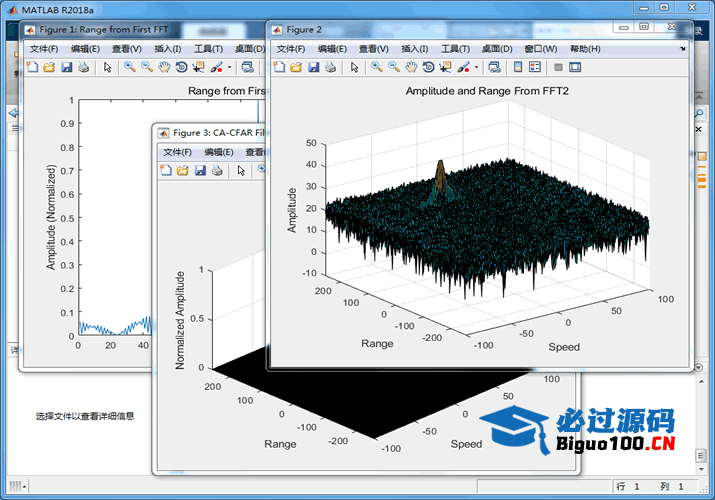
Task: Edit Plot arrow in Figure 1 toolbar
Action: 107,67
